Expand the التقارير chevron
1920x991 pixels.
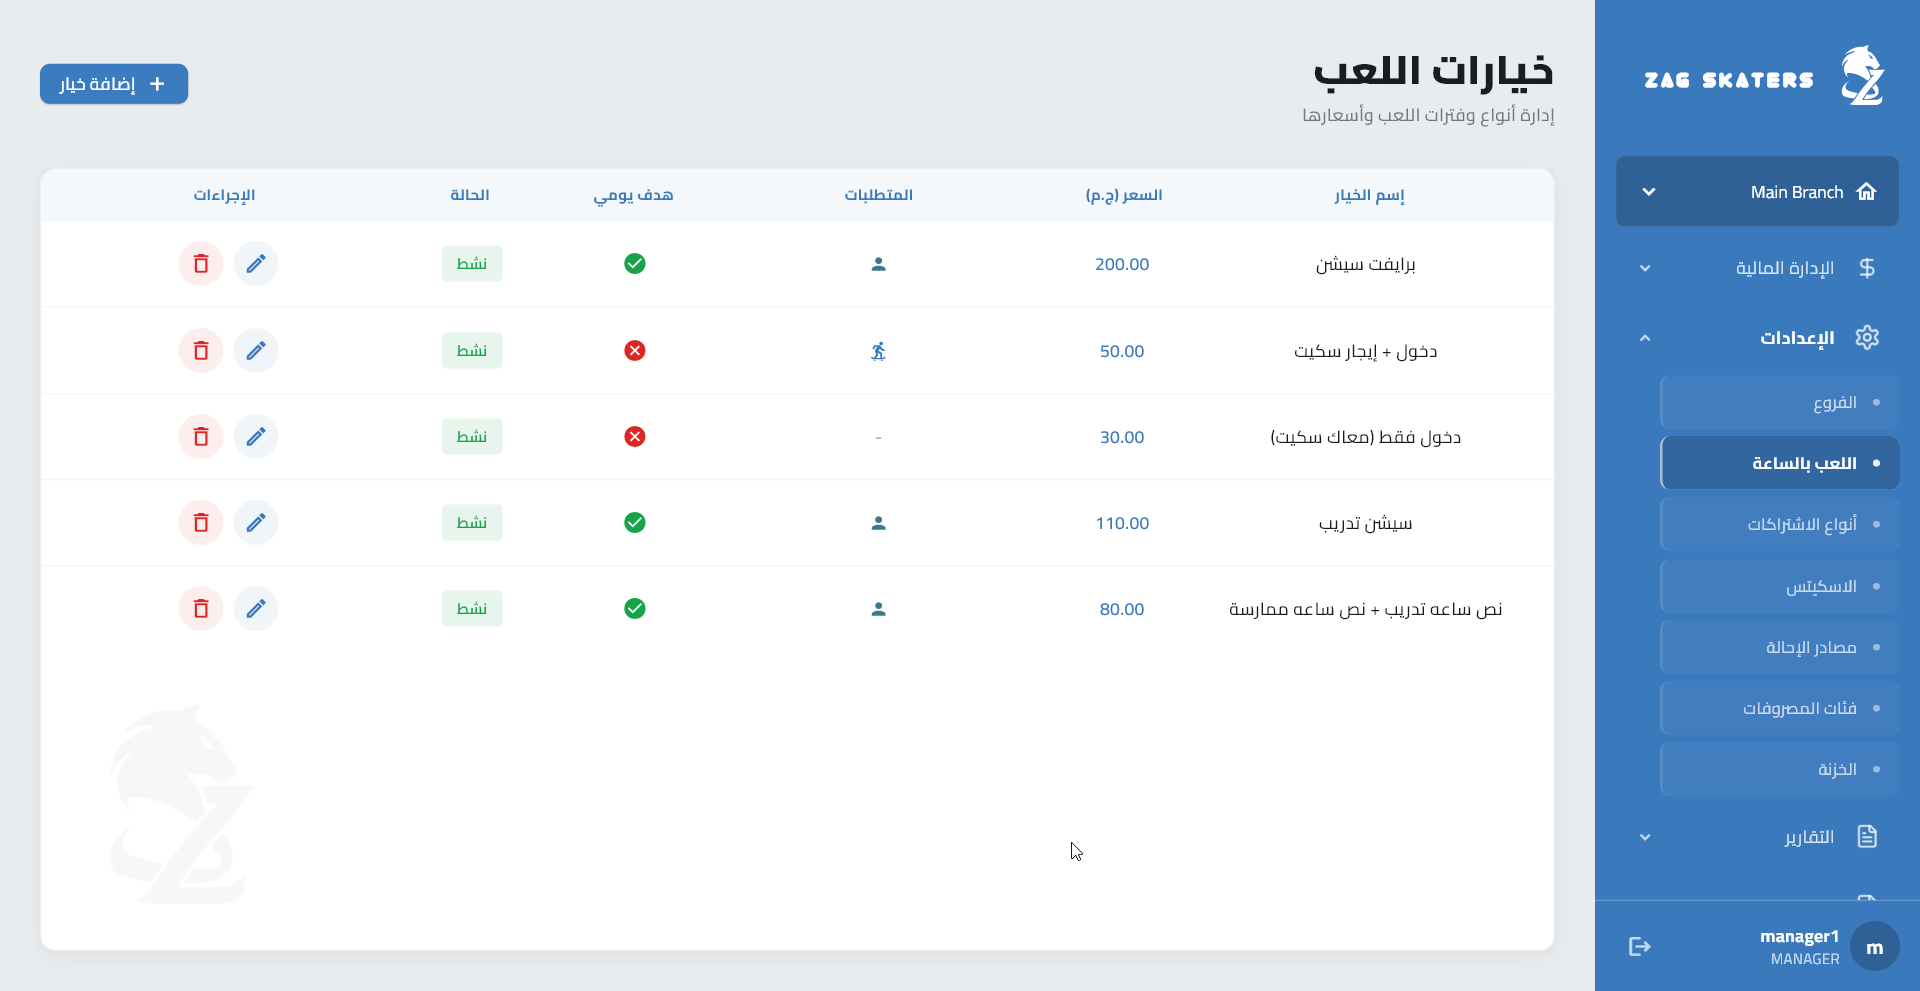1645,837
